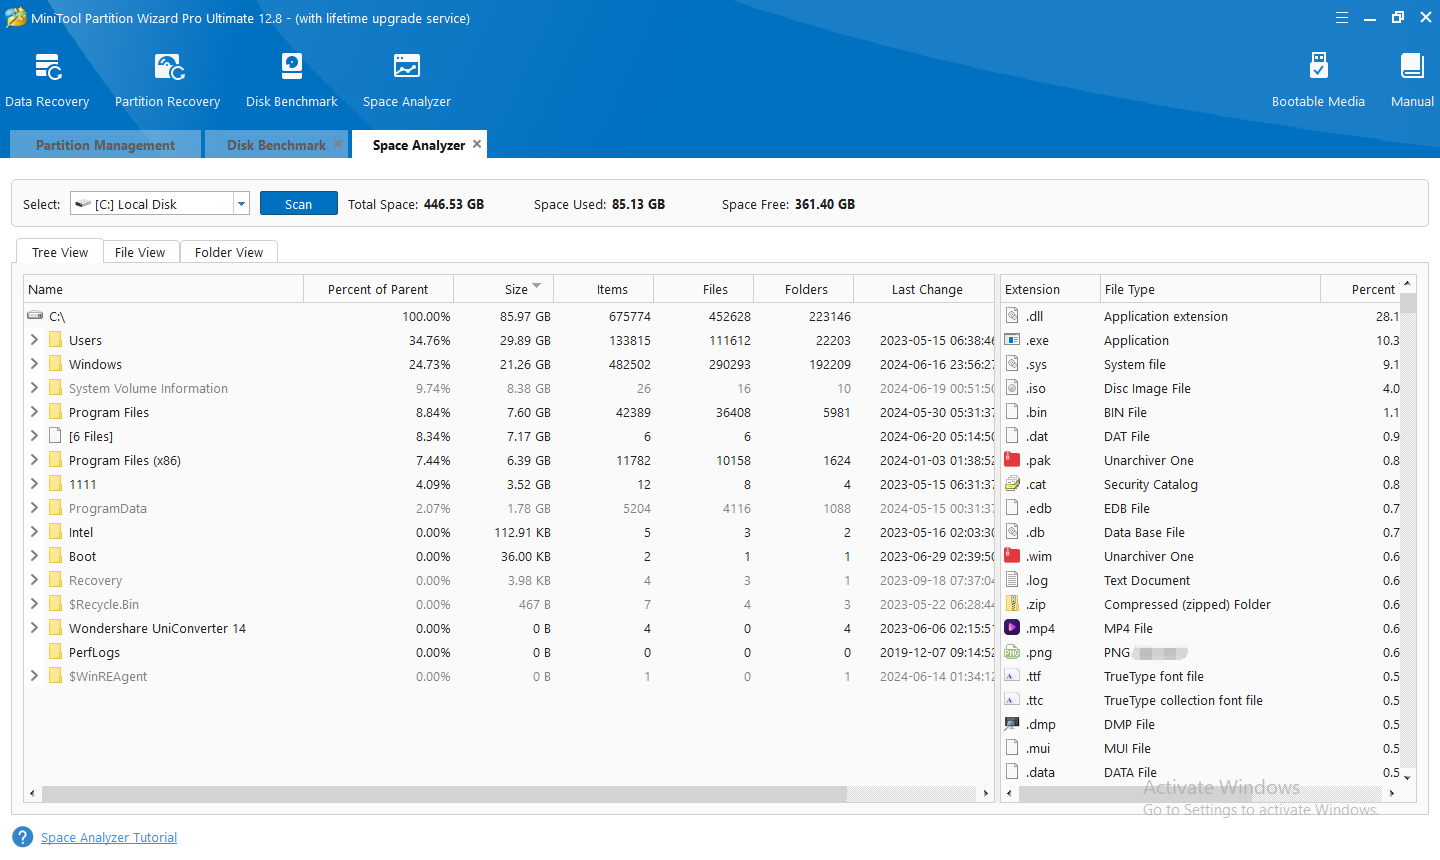Click the tree horizontal scrollbar thumb
Image resolution: width=1440 pixels, height=860 pixels.
[444, 793]
